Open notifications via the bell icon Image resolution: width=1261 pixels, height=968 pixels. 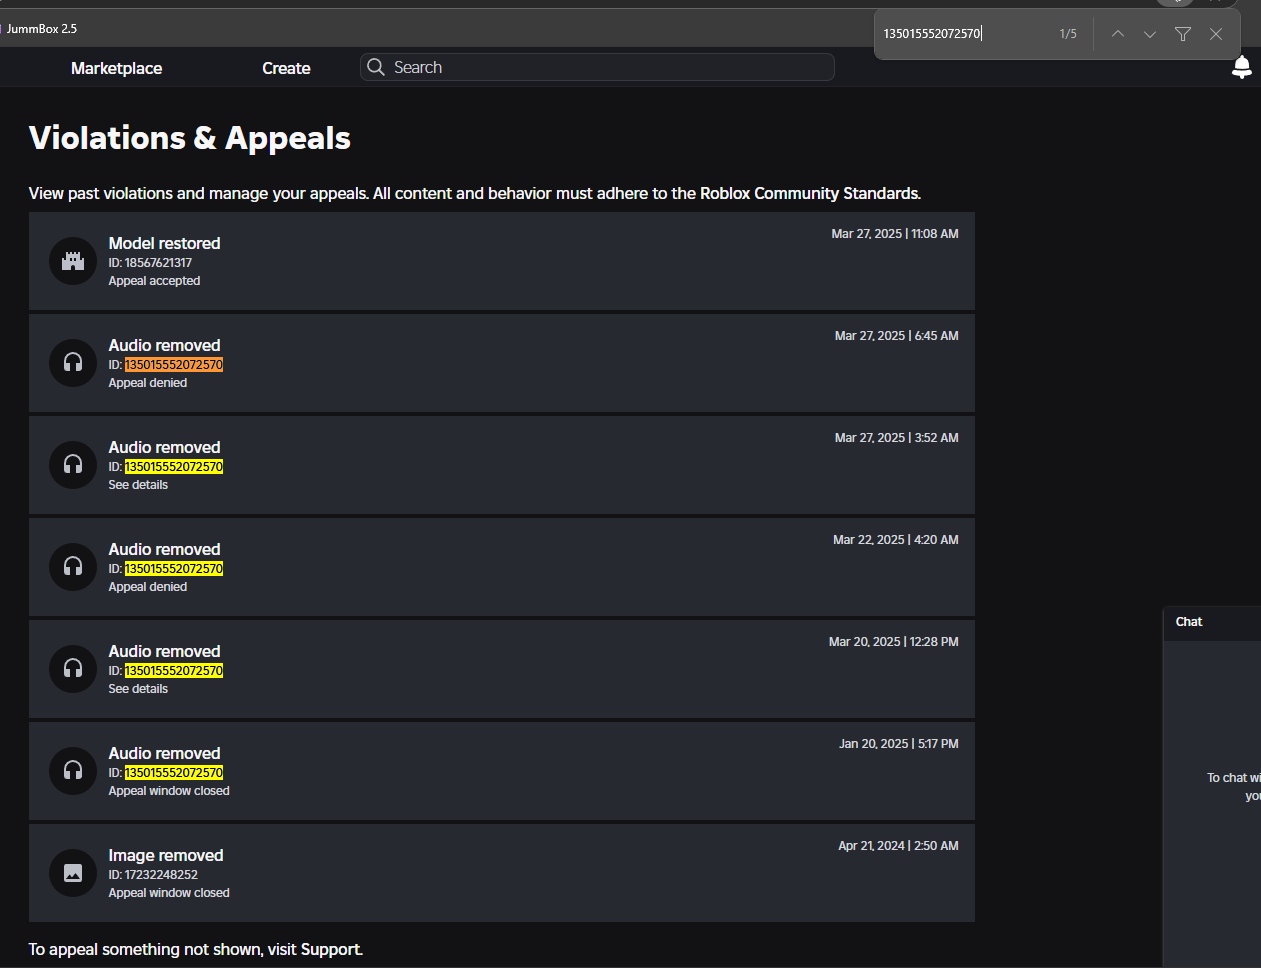(1241, 67)
